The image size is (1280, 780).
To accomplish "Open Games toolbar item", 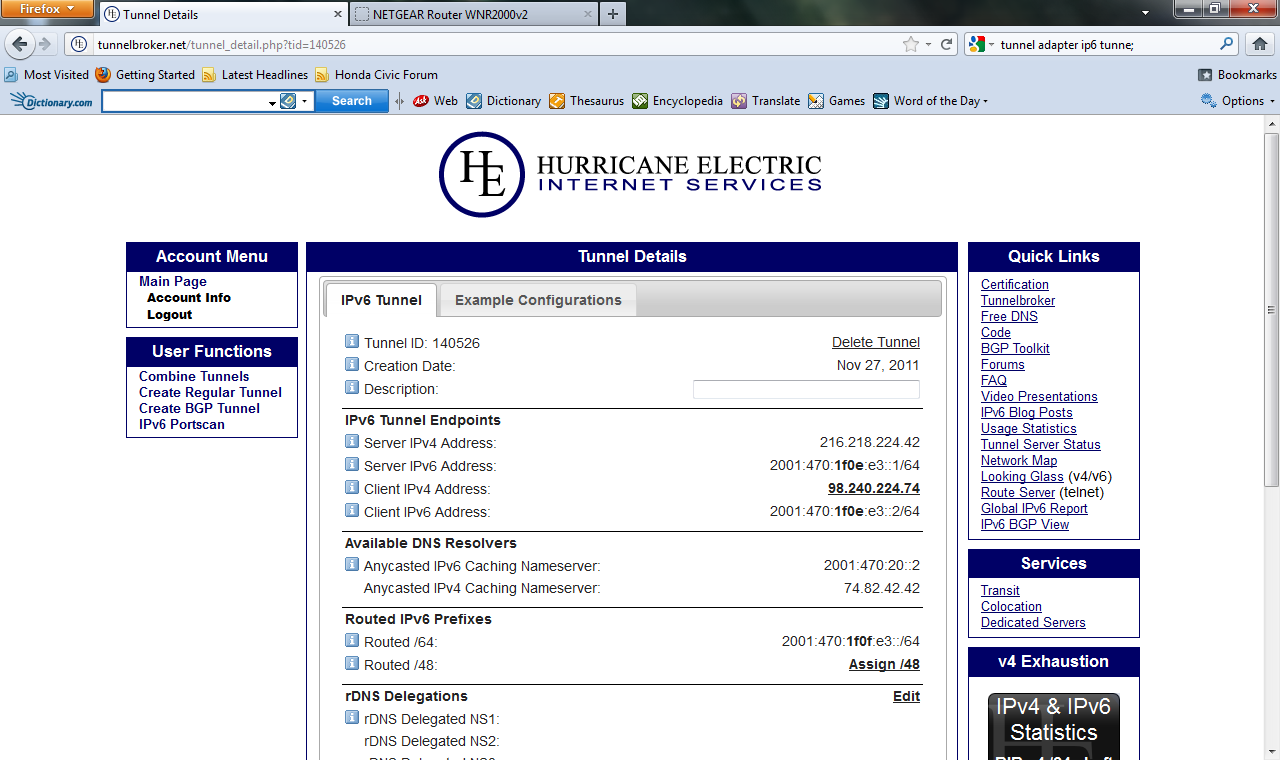I will [837, 101].
